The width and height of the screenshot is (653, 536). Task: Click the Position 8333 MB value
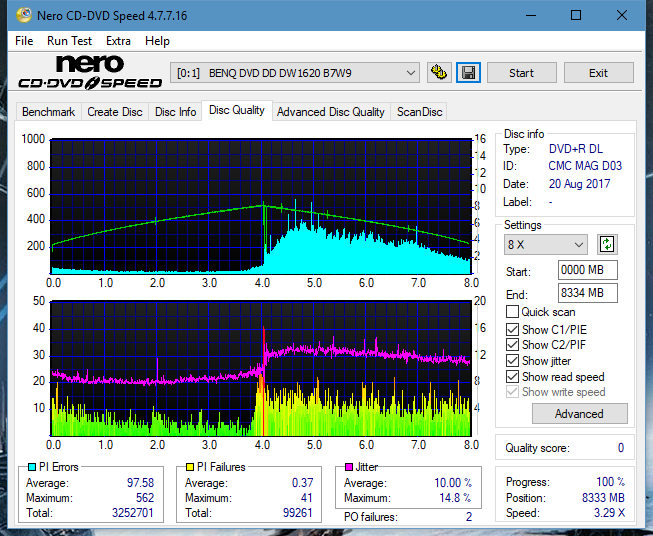click(603, 498)
